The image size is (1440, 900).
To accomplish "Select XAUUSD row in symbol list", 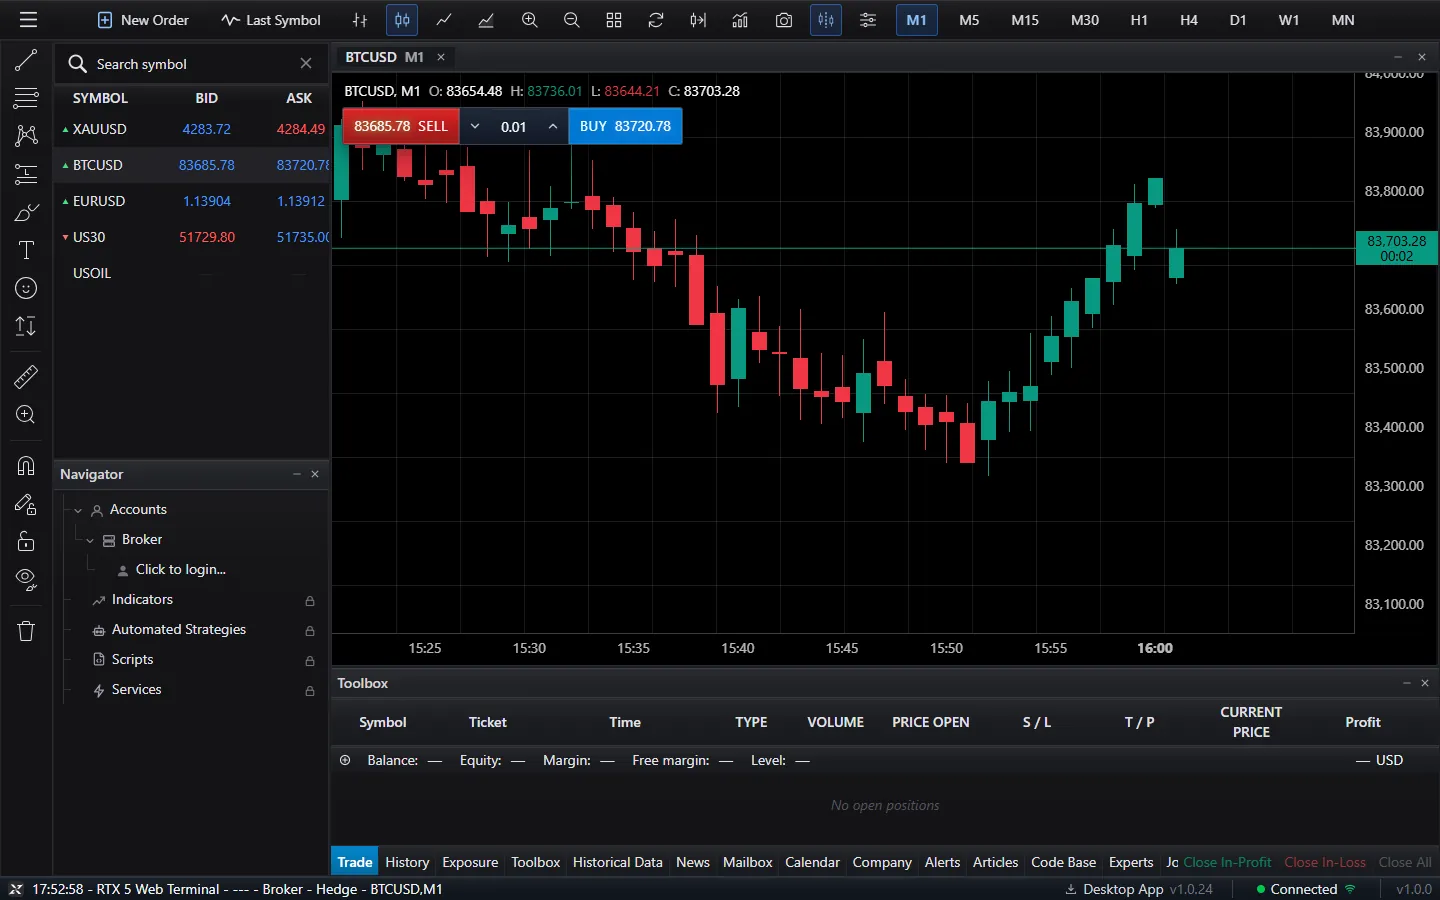I will pyautogui.click(x=192, y=129).
